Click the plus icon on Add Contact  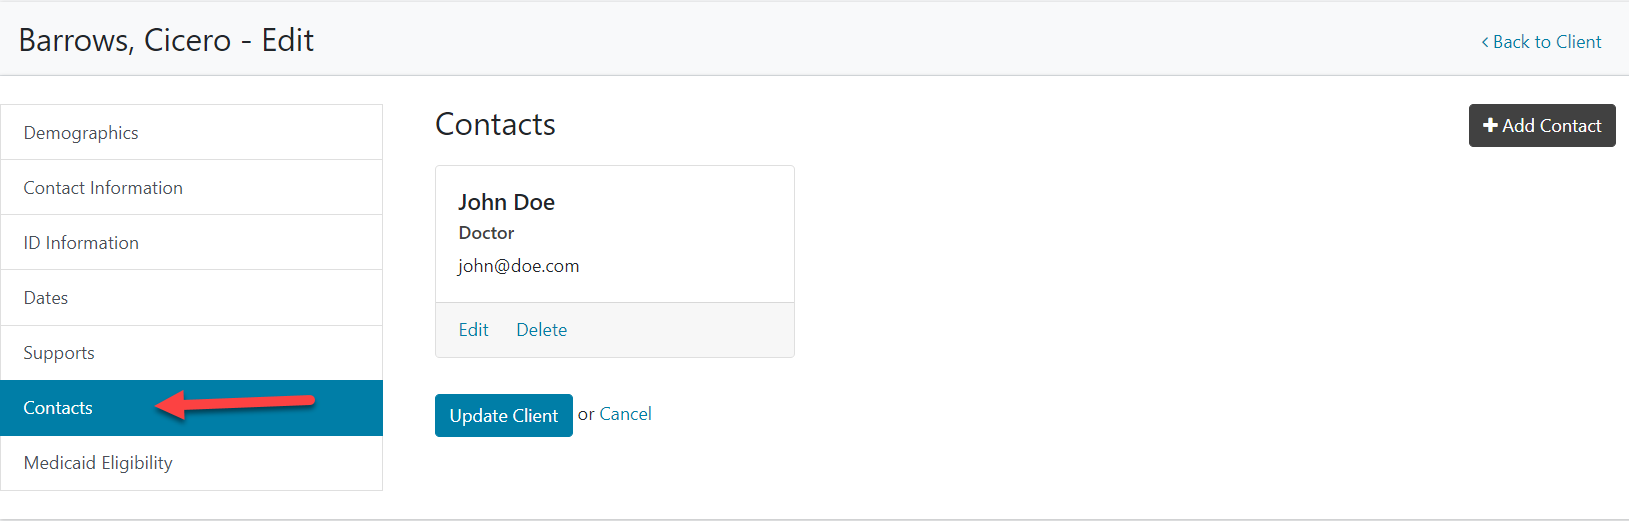(1490, 126)
